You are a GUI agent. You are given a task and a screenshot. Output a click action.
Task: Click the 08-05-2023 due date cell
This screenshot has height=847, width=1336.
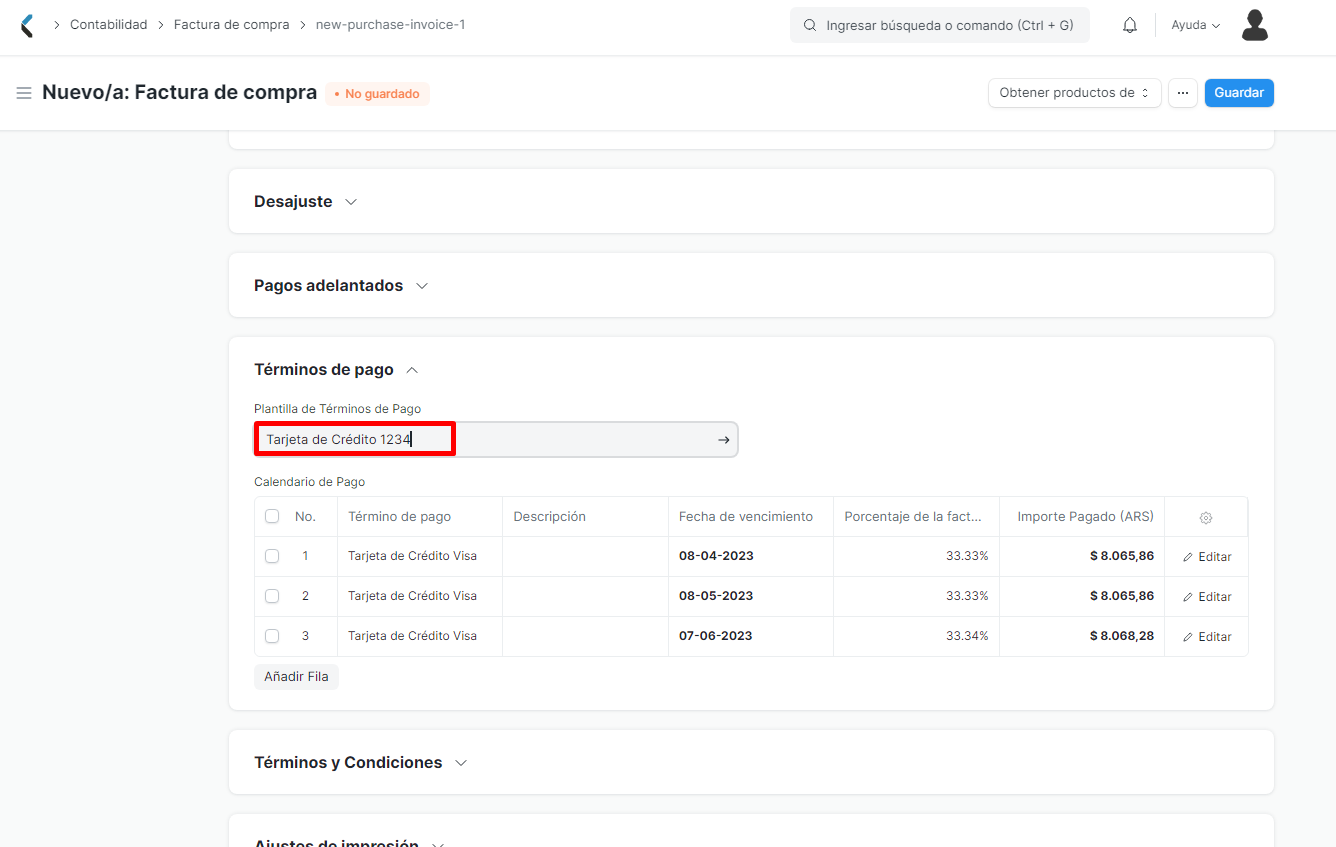click(x=751, y=596)
